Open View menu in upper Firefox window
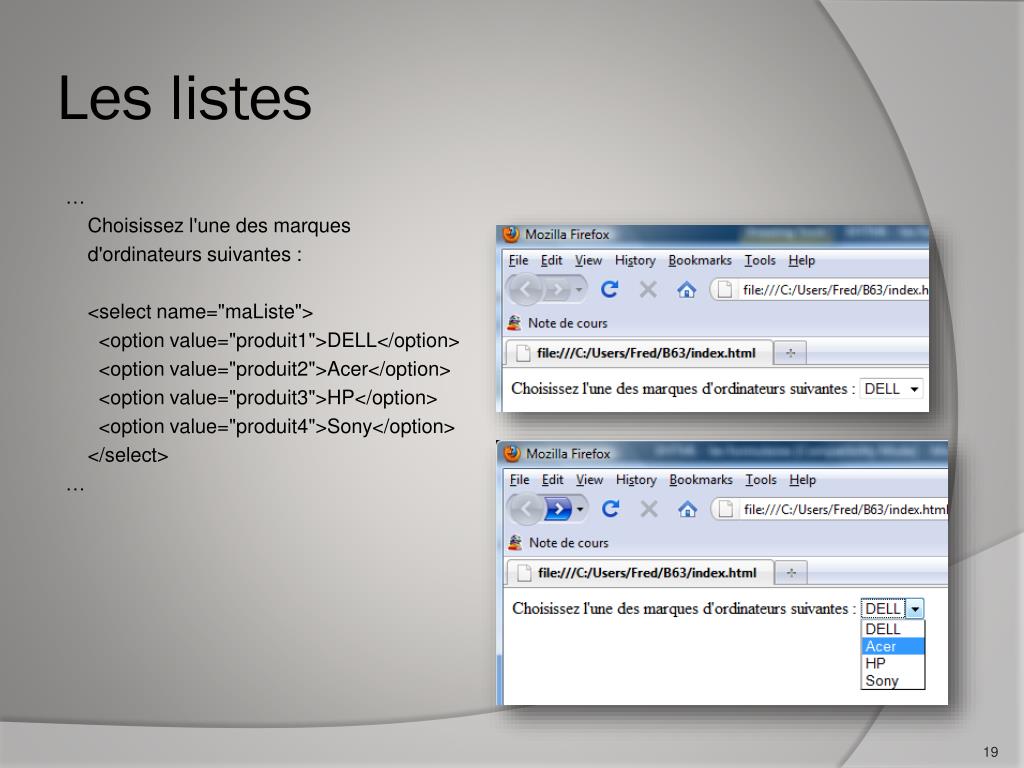The width and height of the screenshot is (1024, 768). pos(588,260)
